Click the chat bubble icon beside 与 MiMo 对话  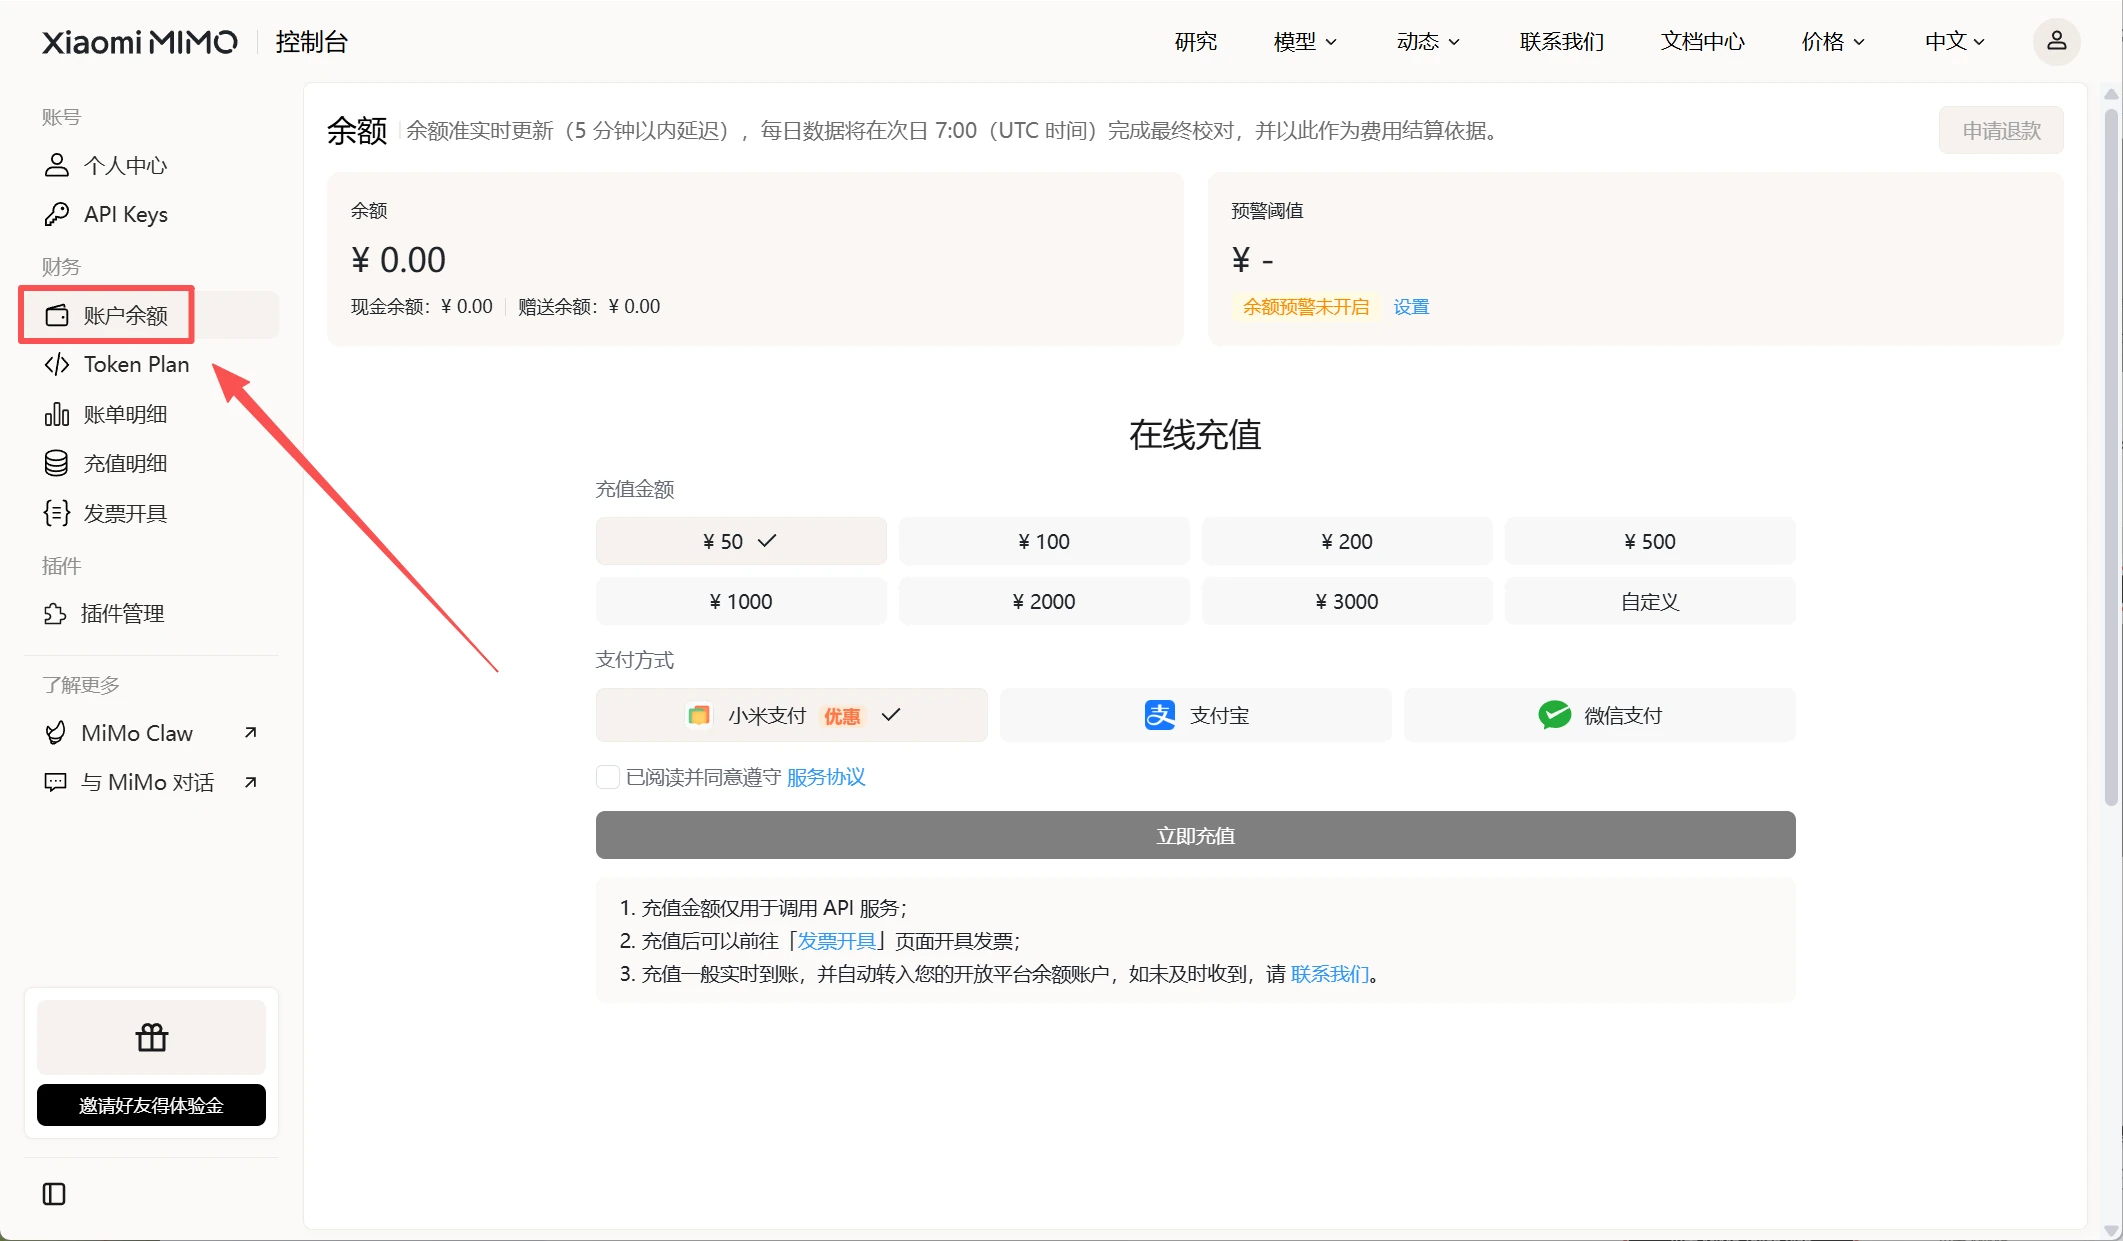(x=55, y=782)
